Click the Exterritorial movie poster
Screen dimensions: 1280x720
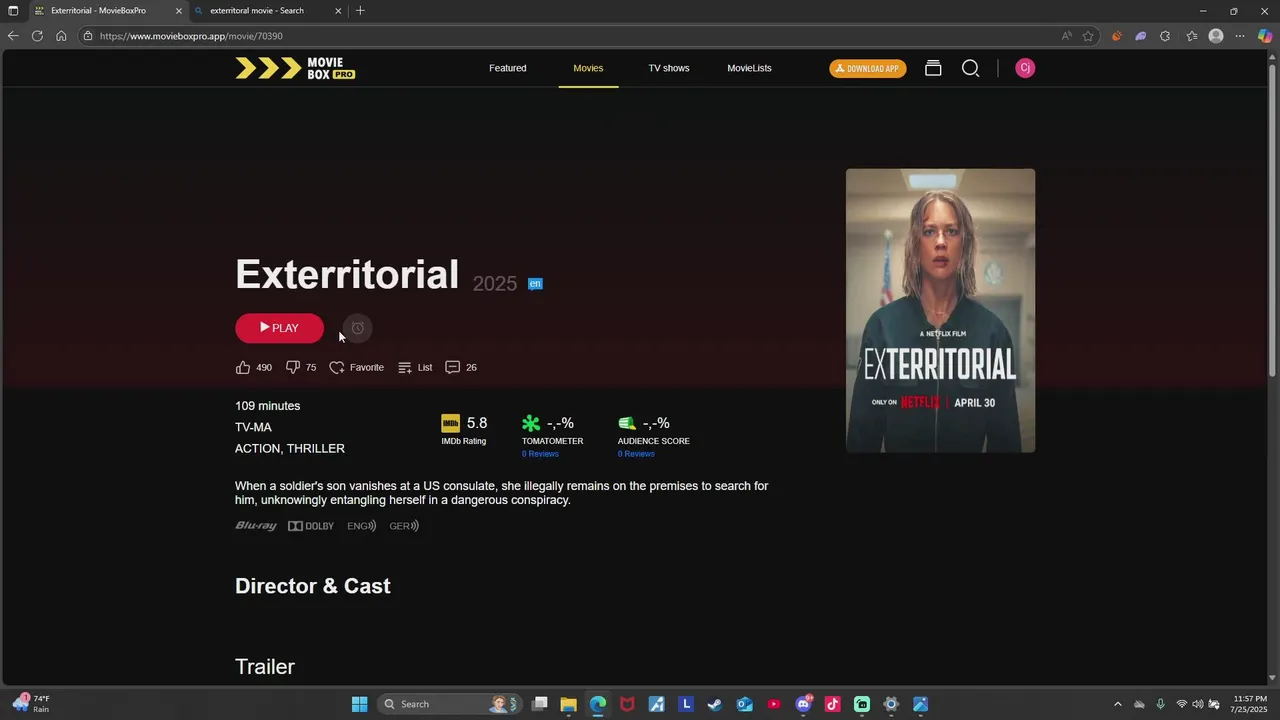click(x=940, y=310)
